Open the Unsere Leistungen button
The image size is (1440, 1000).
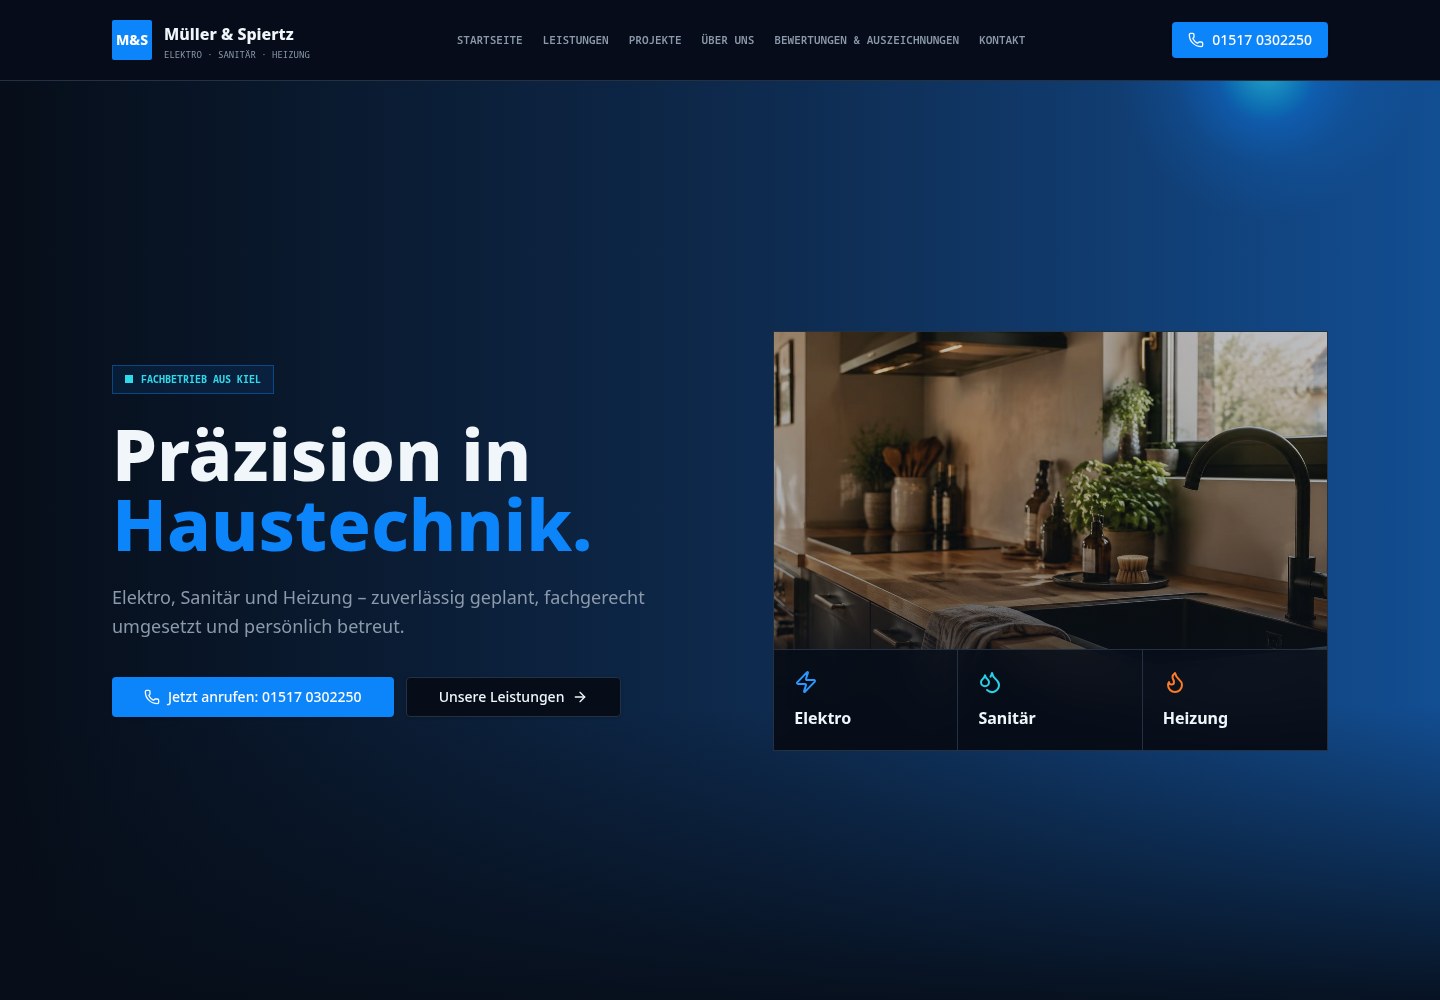click(513, 697)
